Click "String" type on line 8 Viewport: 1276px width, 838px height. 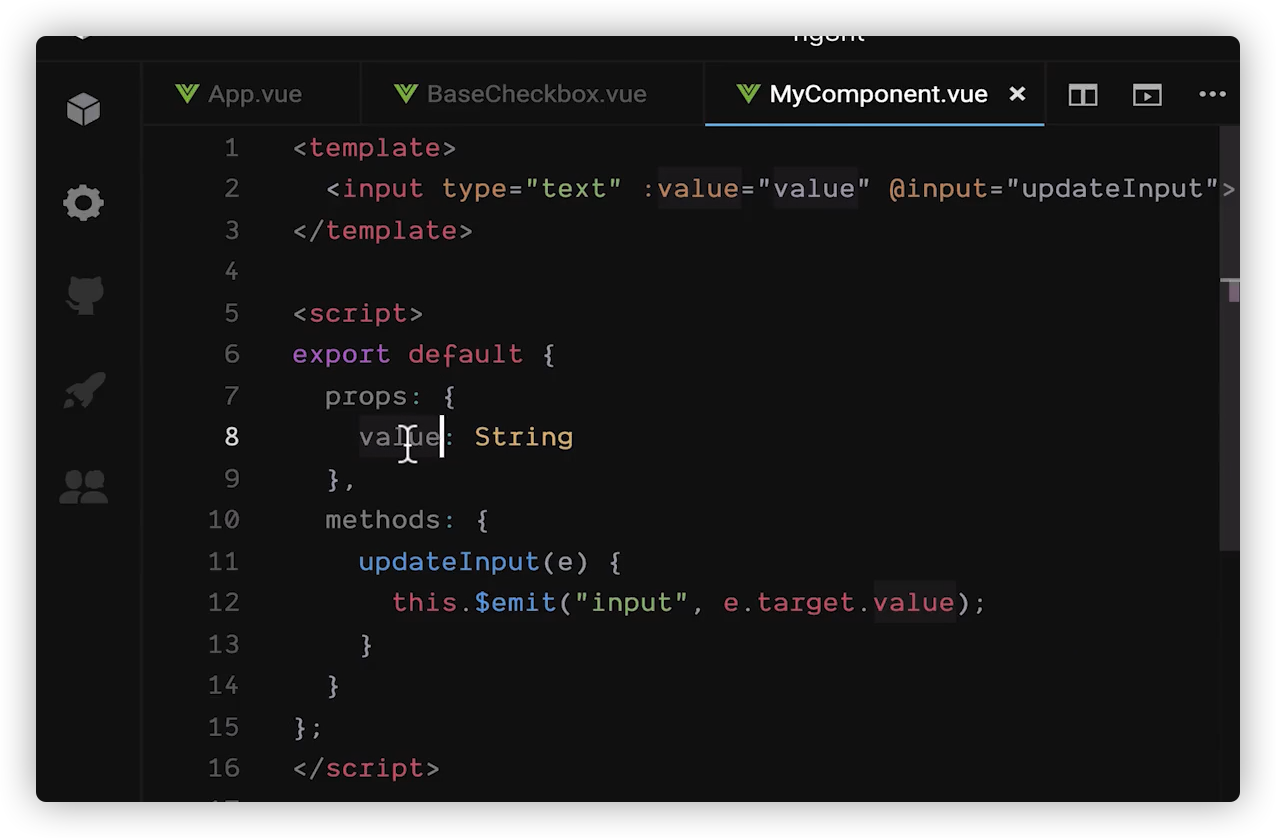pos(523,437)
